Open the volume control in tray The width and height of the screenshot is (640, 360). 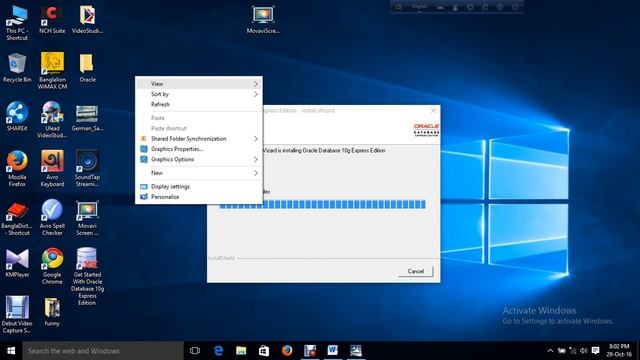point(583,351)
